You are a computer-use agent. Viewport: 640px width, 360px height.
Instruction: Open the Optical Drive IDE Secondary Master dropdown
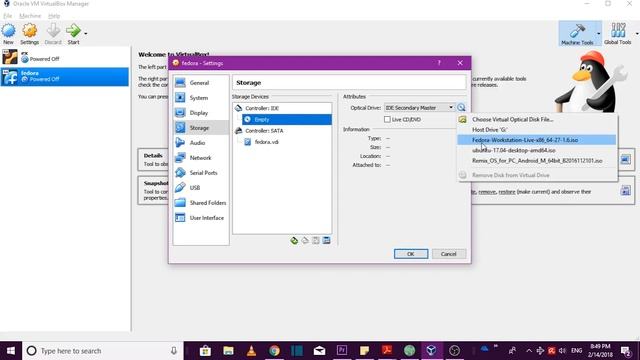[419, 108]
